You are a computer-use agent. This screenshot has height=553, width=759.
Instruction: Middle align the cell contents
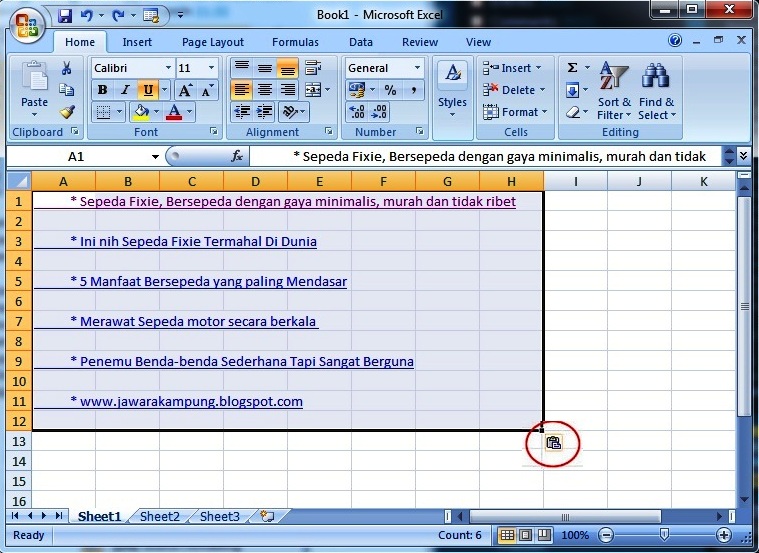tap(264, 68)
